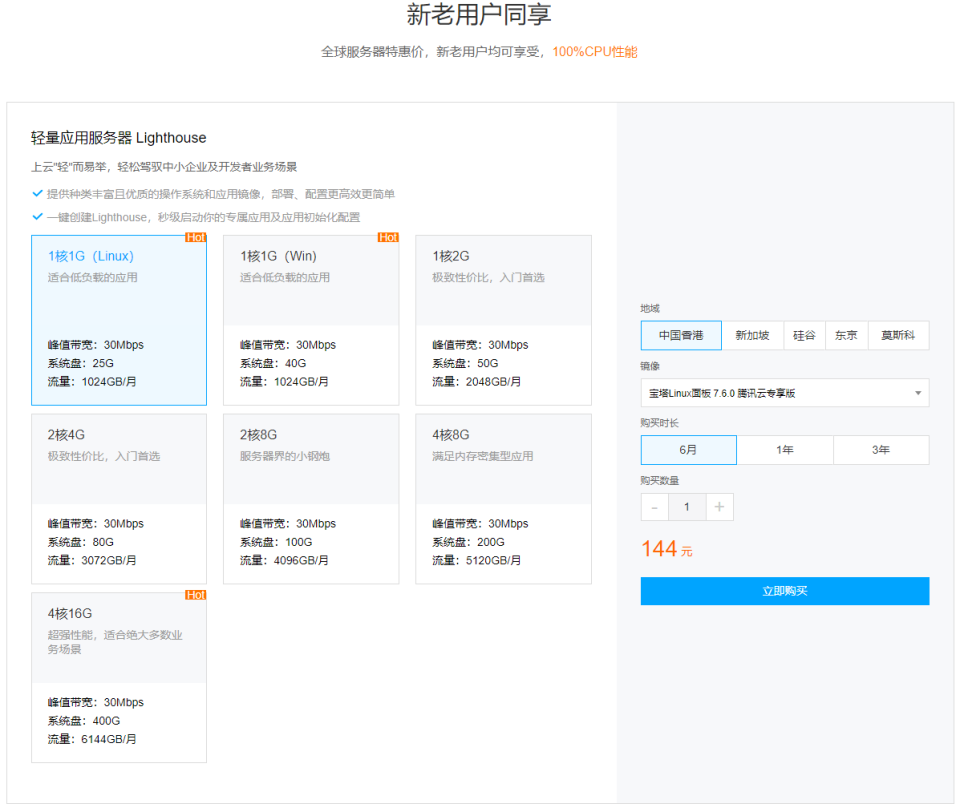Select region 新加坡

coord(752,335)
